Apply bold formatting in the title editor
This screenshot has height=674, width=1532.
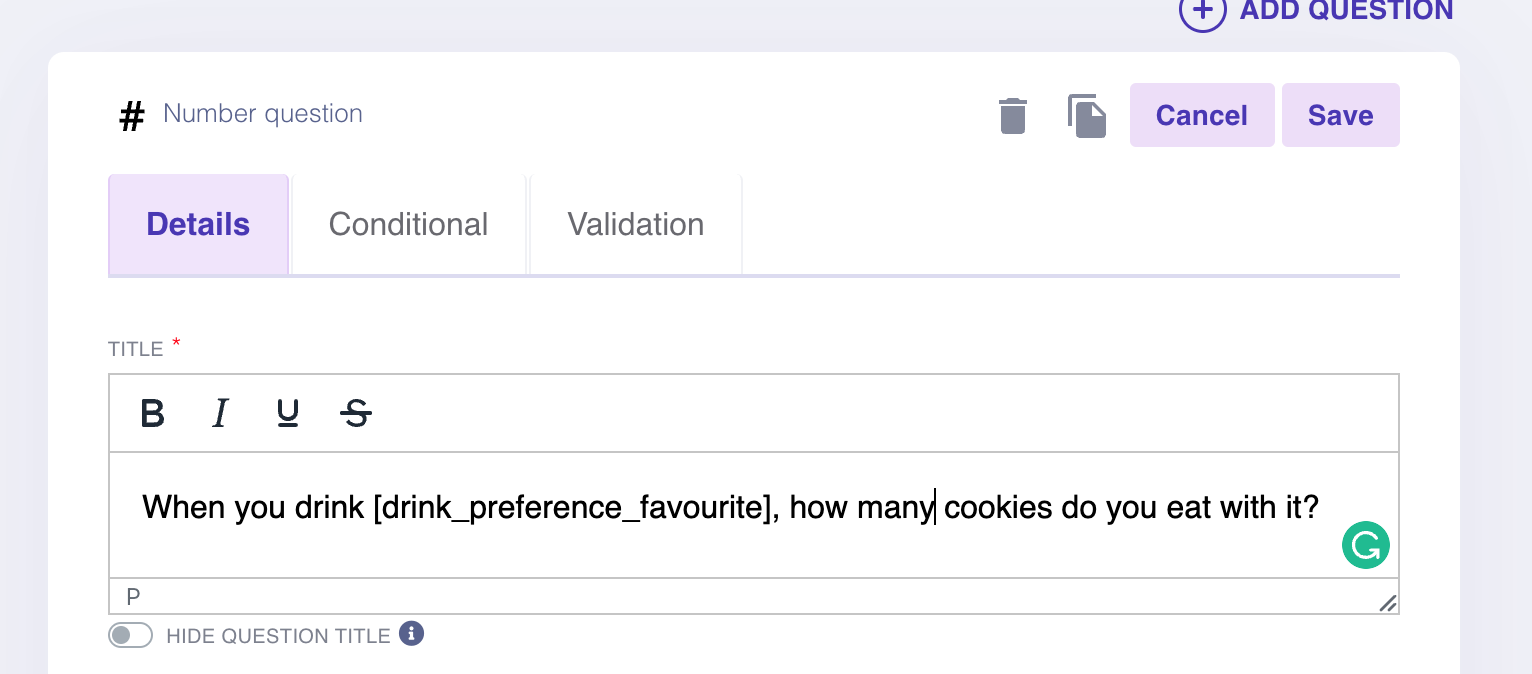152,413
